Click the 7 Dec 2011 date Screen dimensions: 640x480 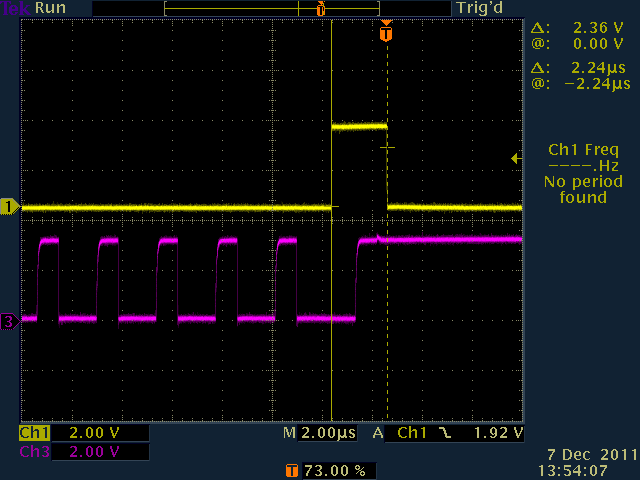(592, 454)
